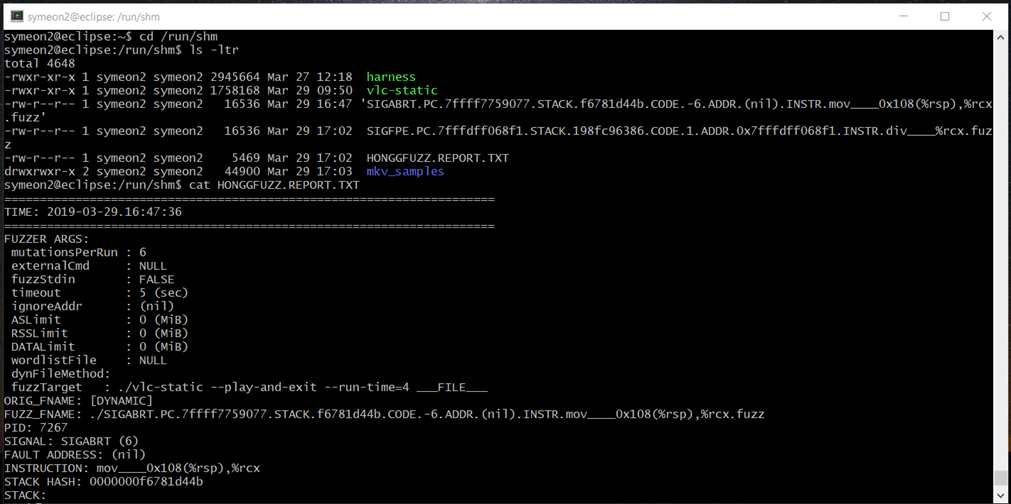Click the '2945664' file size of harness
Viewport: 1011px width, 504px height.
235,77
